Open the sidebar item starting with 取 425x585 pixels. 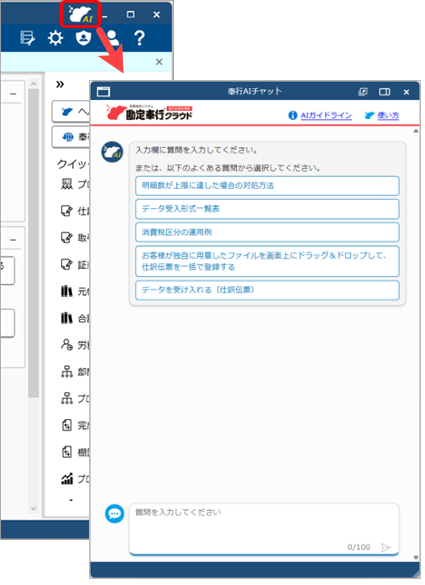[x=75, y=238]
